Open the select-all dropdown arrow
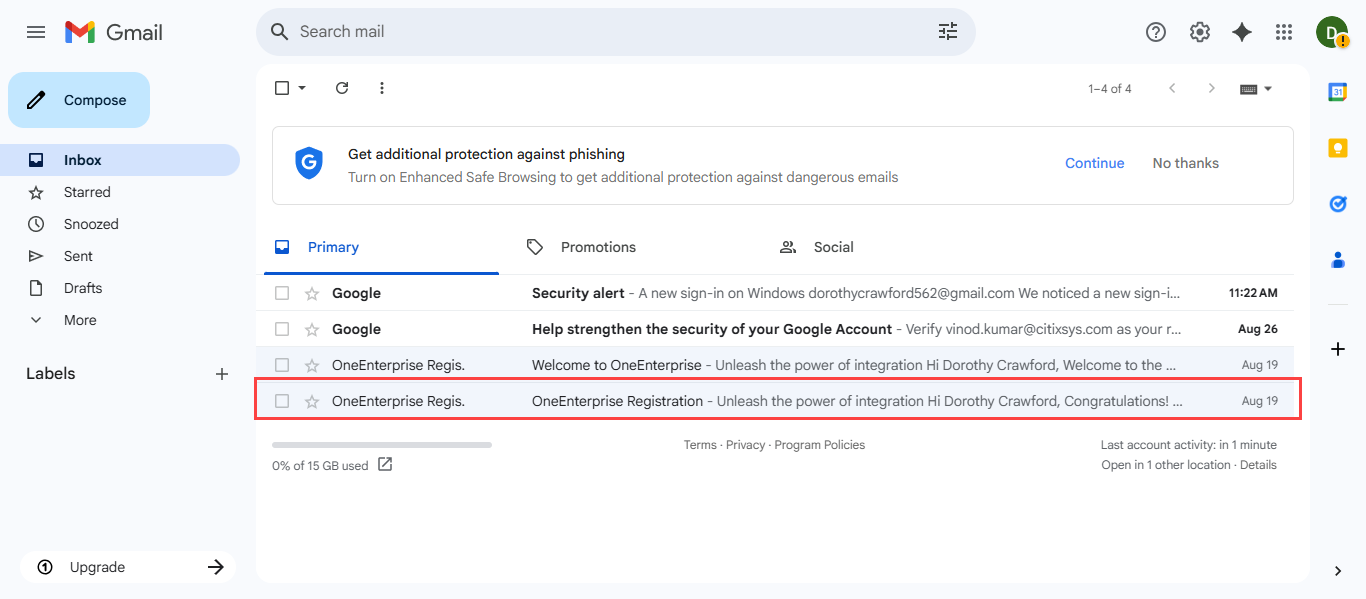 [x=302, y=88]
